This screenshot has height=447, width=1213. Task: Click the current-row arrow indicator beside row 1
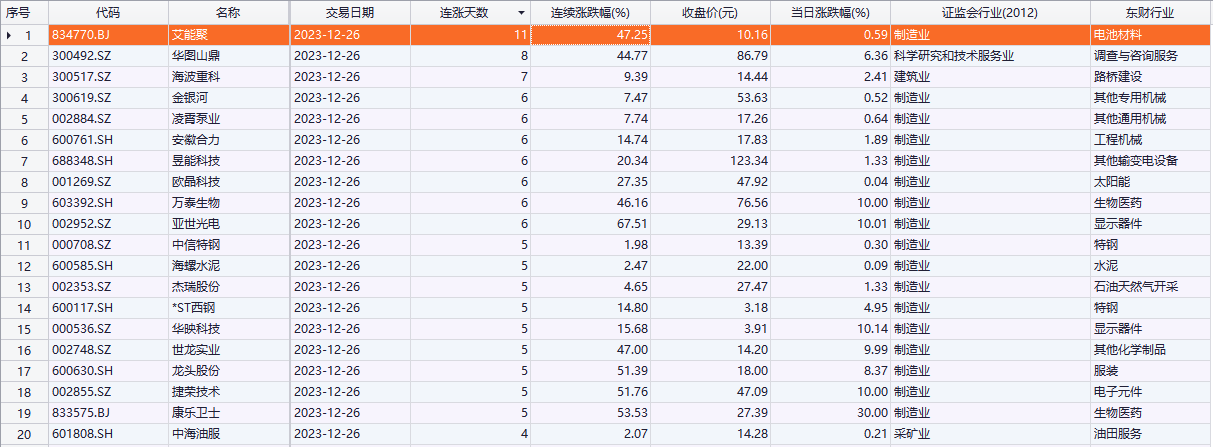click(x=10, y=35)
